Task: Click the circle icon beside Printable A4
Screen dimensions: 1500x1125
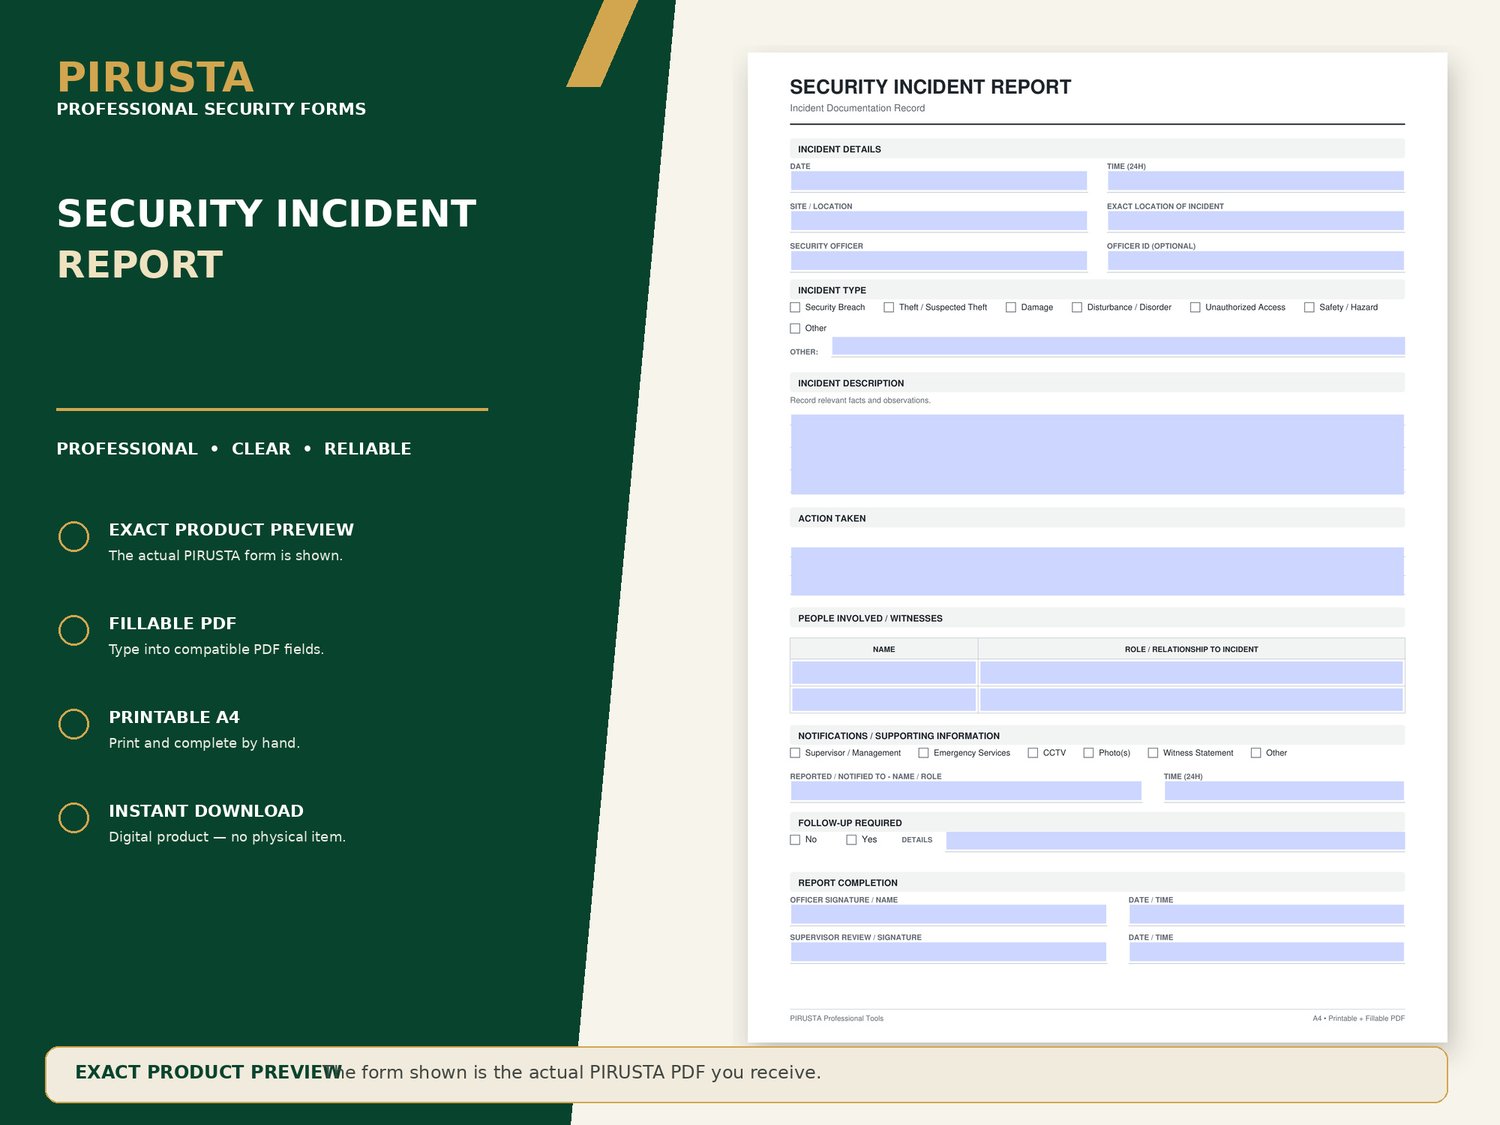Action: [x=74, y=724]
